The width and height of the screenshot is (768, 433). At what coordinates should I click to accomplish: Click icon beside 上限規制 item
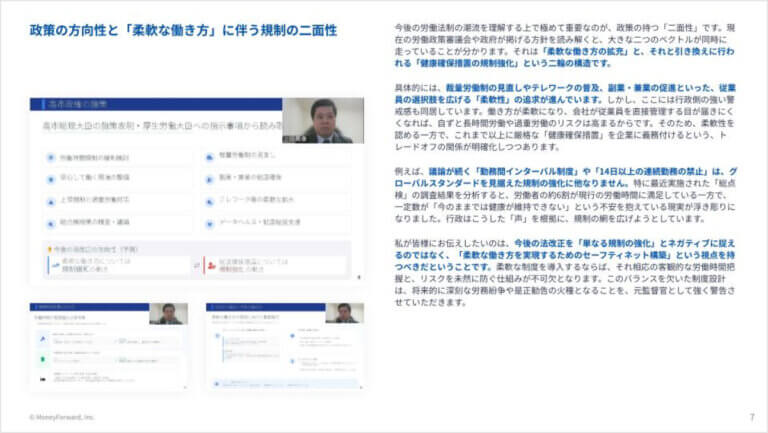[50, 202]
